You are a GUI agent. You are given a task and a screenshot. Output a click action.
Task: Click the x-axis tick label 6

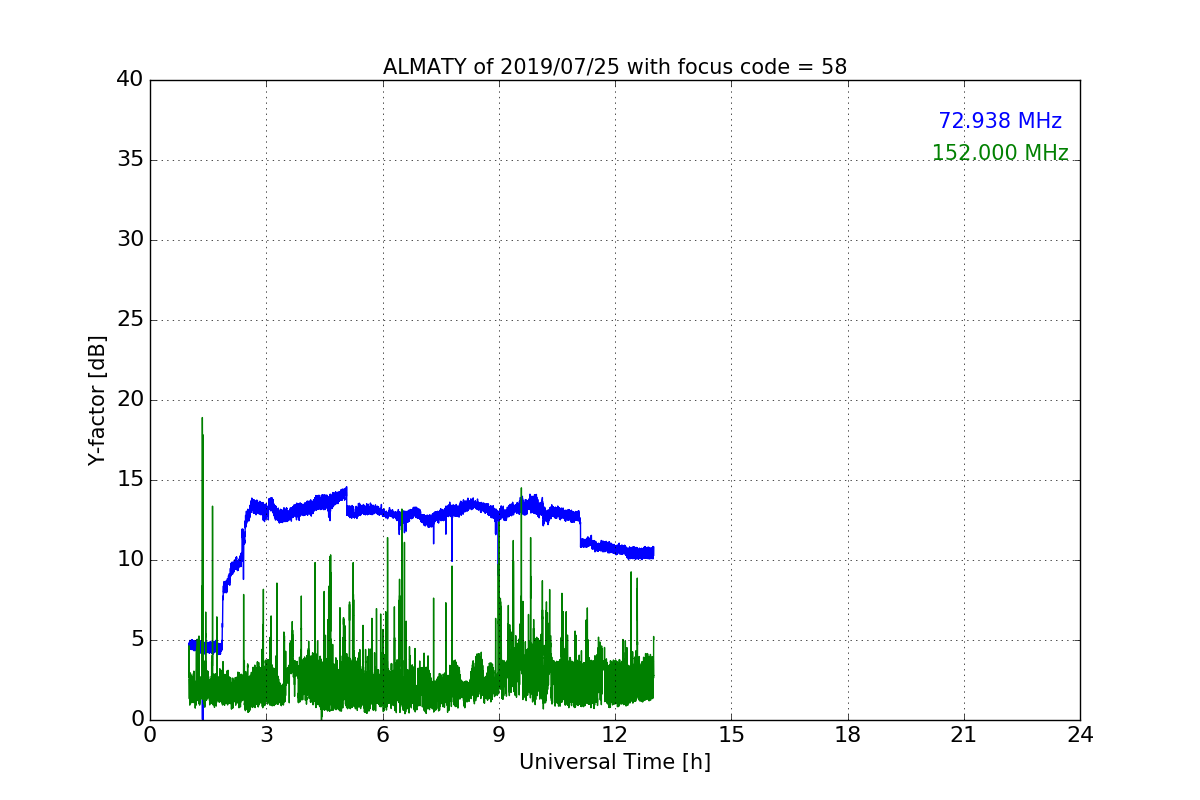(x=383, y=735)
